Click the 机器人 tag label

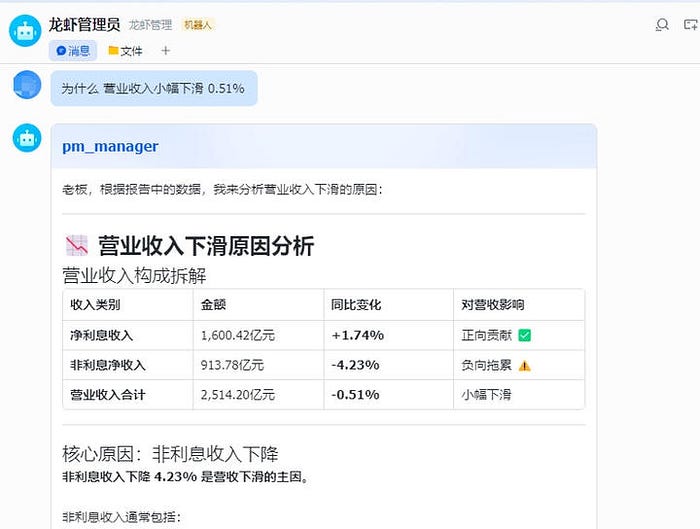point(197,25)
